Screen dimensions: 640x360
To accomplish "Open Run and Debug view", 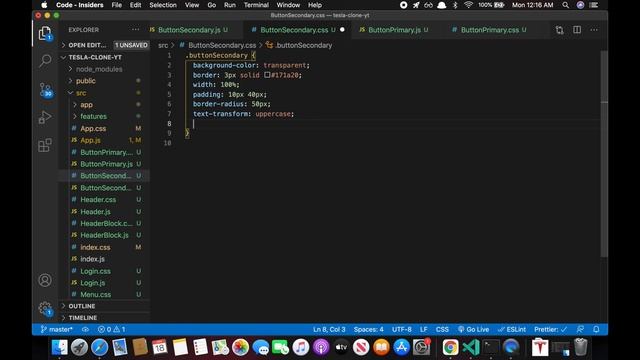I will point(45,118).
